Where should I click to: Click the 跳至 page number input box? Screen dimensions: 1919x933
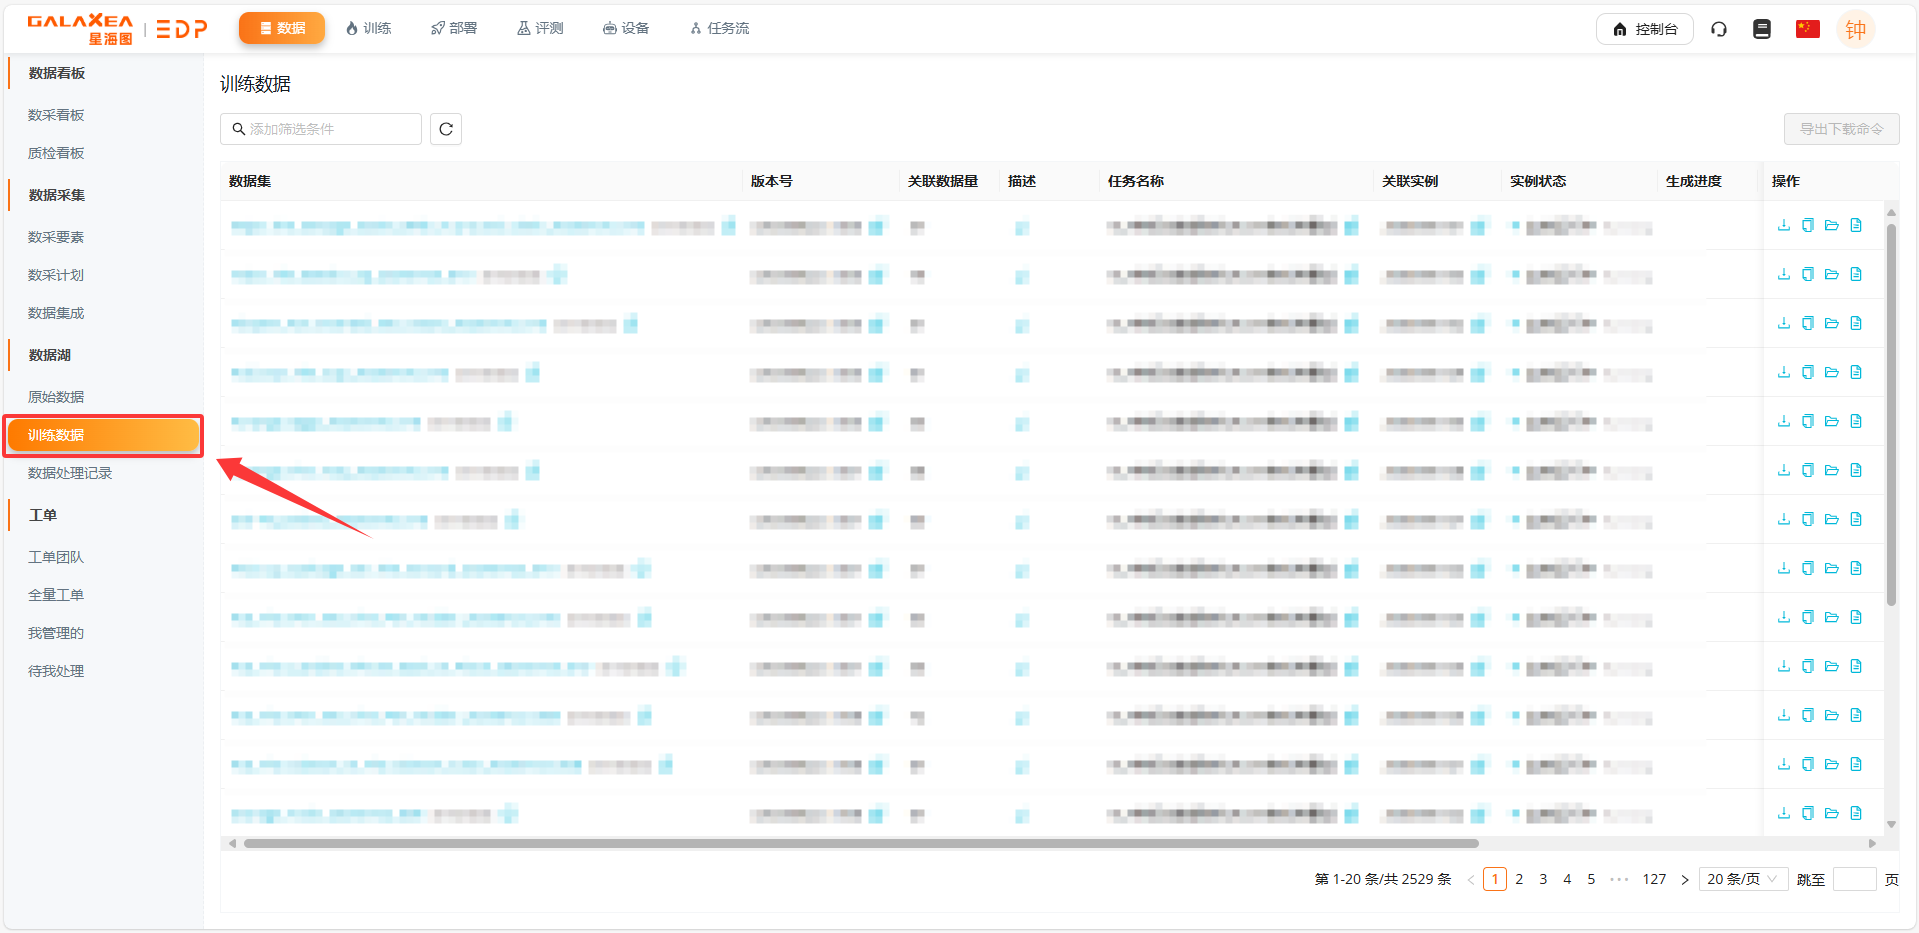pos(1854,879)
